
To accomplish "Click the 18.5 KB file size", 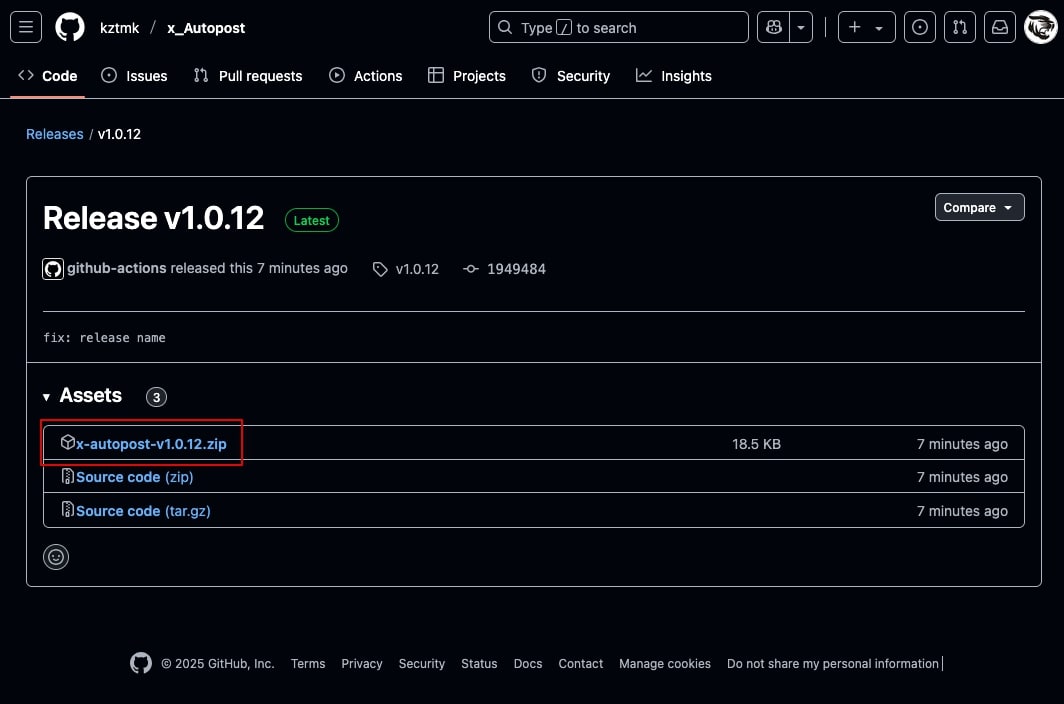I will [x=756, y=444].
